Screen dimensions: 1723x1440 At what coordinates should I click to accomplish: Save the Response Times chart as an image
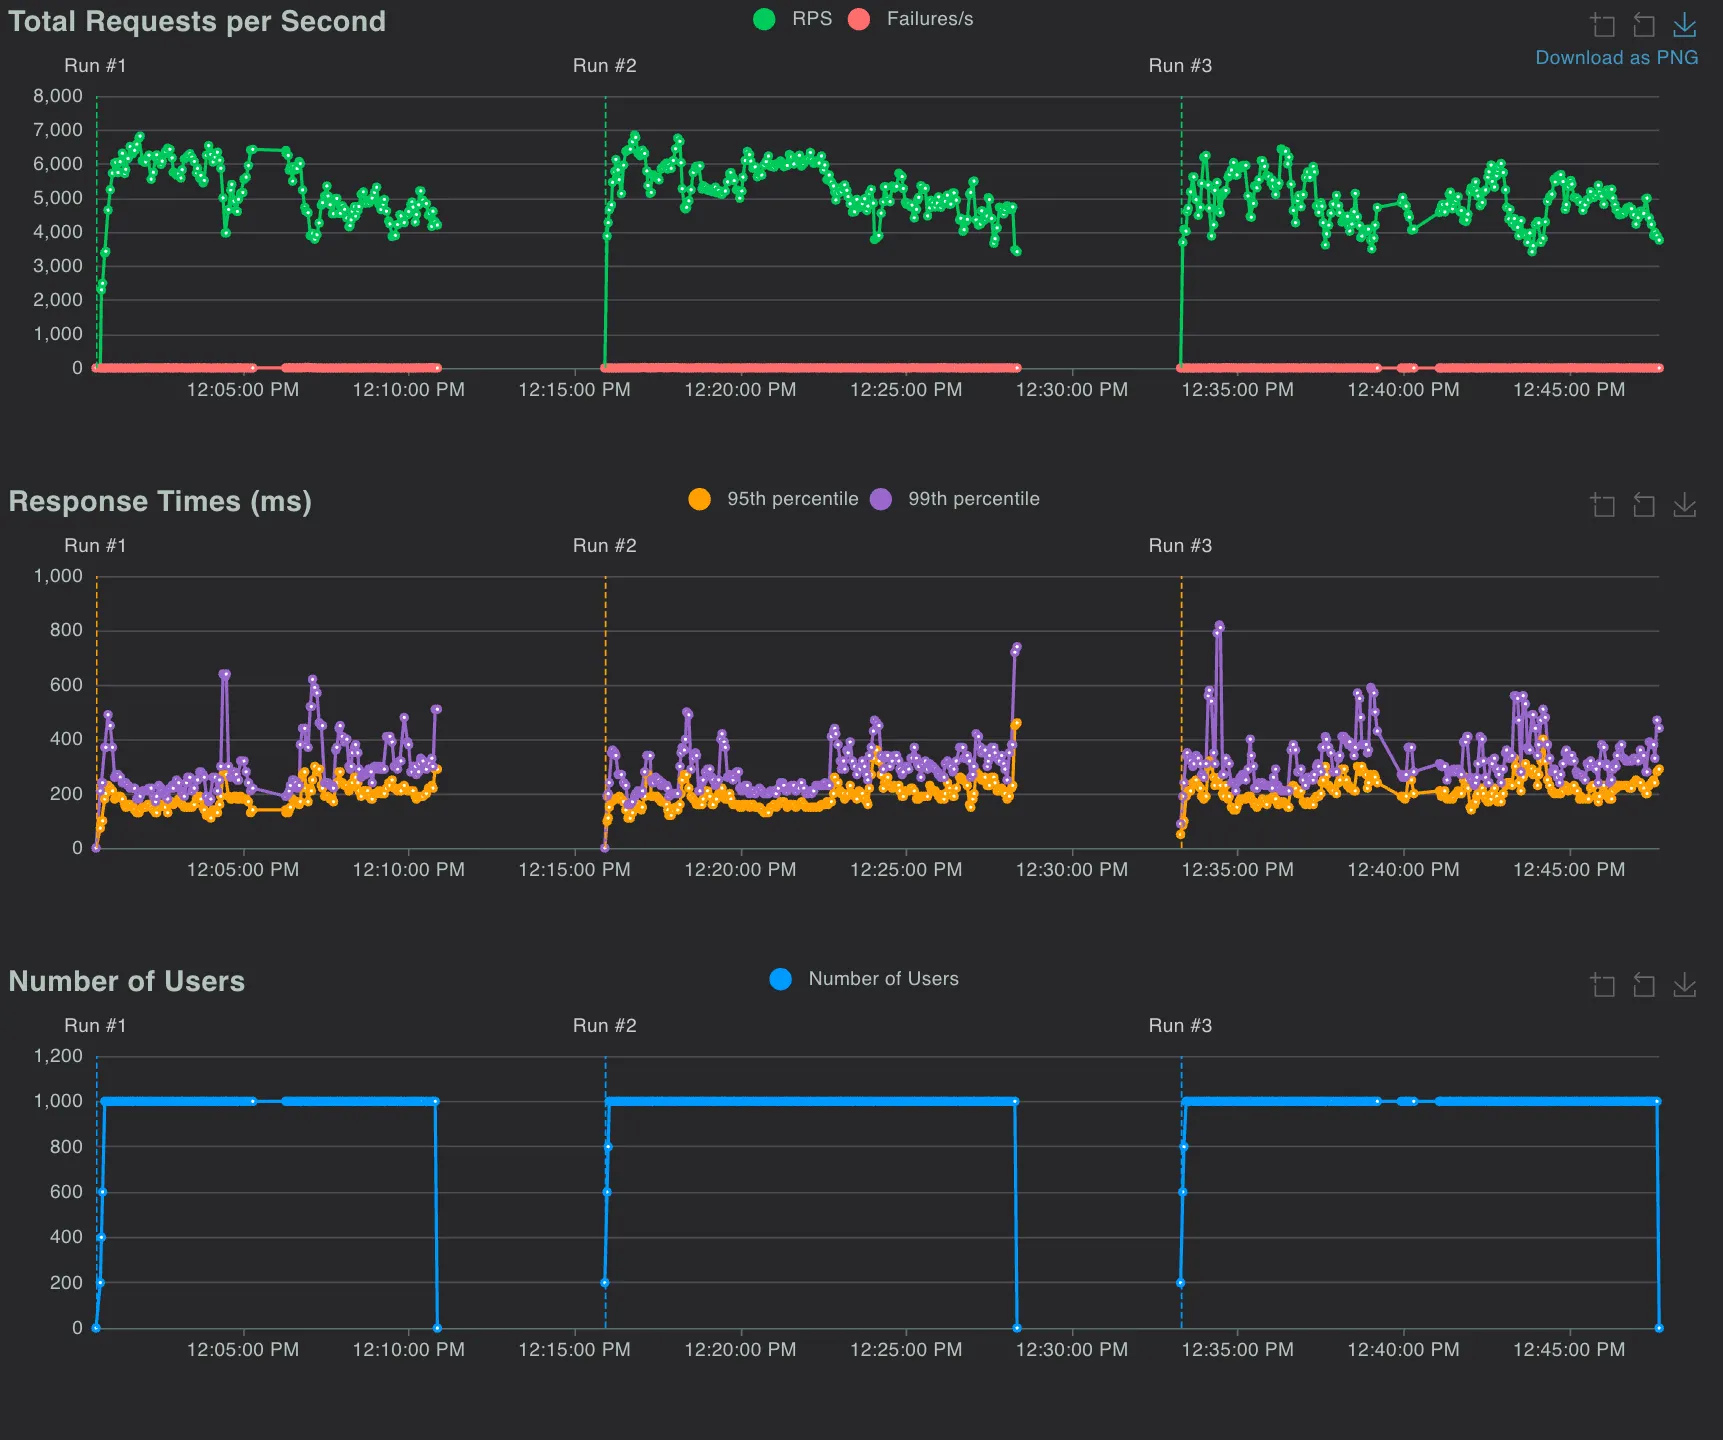[x=1685, y=505]
